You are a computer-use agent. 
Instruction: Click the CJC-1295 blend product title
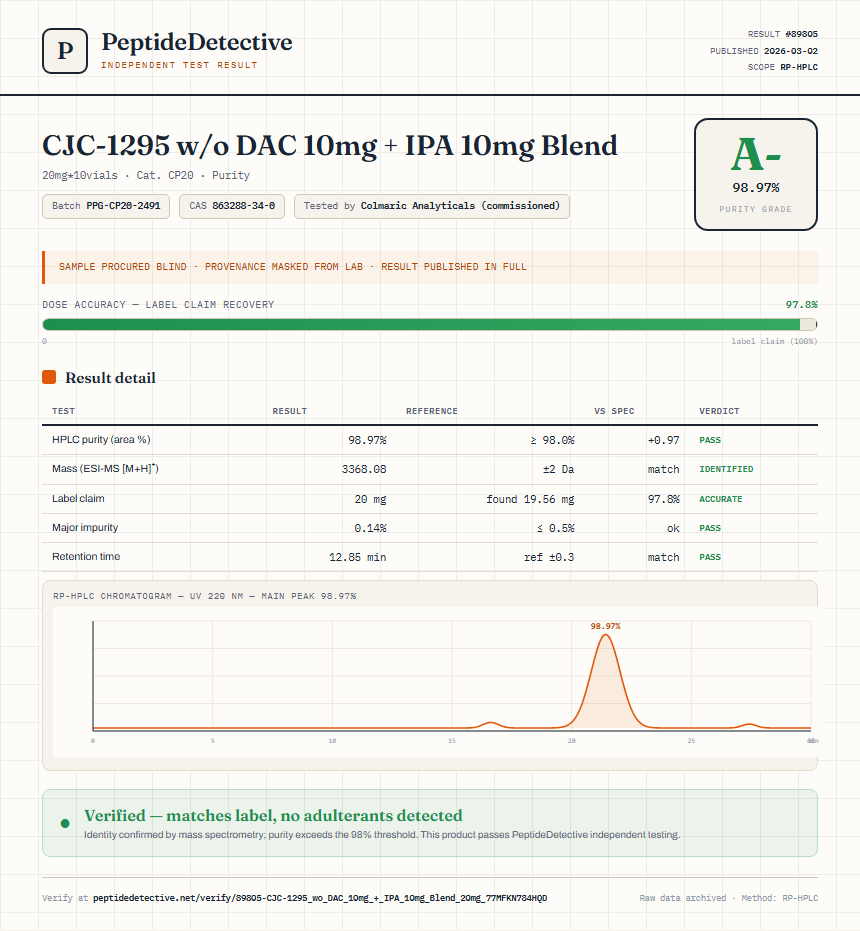[x=330, y=146]
